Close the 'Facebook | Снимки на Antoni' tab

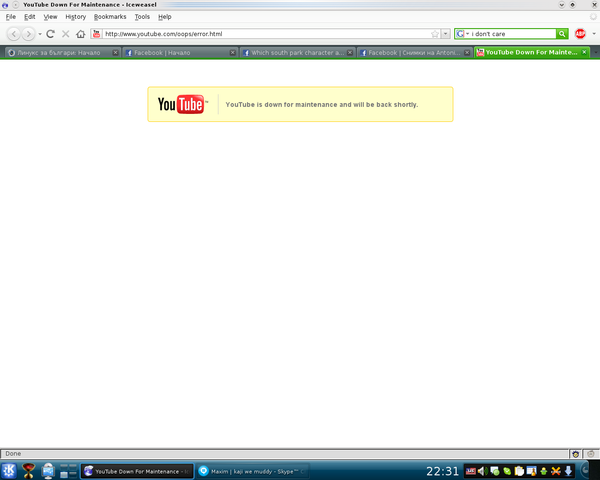coord(467,53)
